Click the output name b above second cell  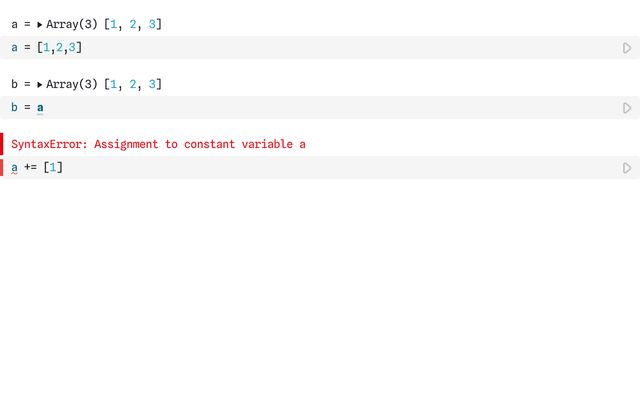14,84
